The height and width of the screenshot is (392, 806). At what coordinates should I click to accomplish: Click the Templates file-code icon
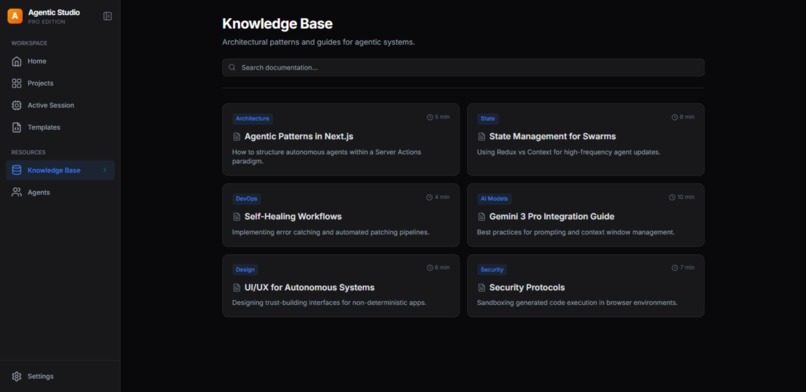[x=16, y=127]
